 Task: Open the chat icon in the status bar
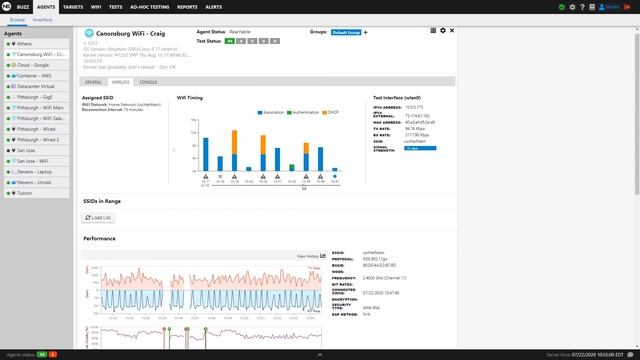pos(631,355)
